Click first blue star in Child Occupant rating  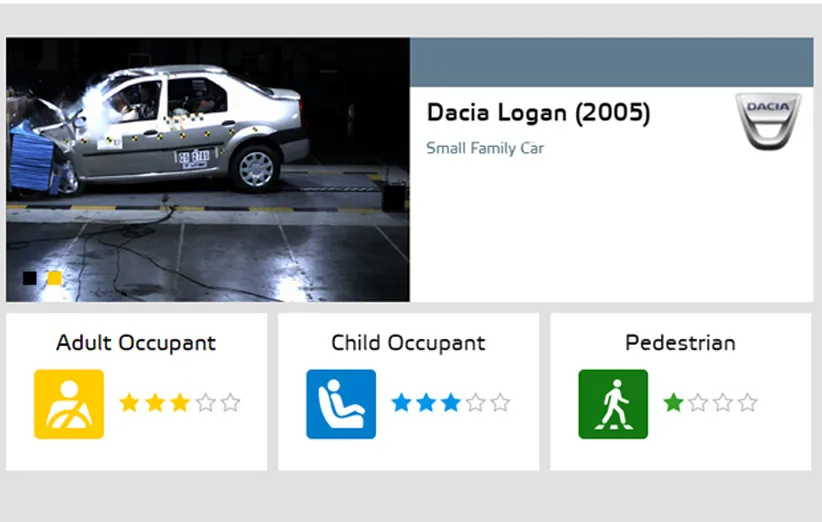(401, 403)
